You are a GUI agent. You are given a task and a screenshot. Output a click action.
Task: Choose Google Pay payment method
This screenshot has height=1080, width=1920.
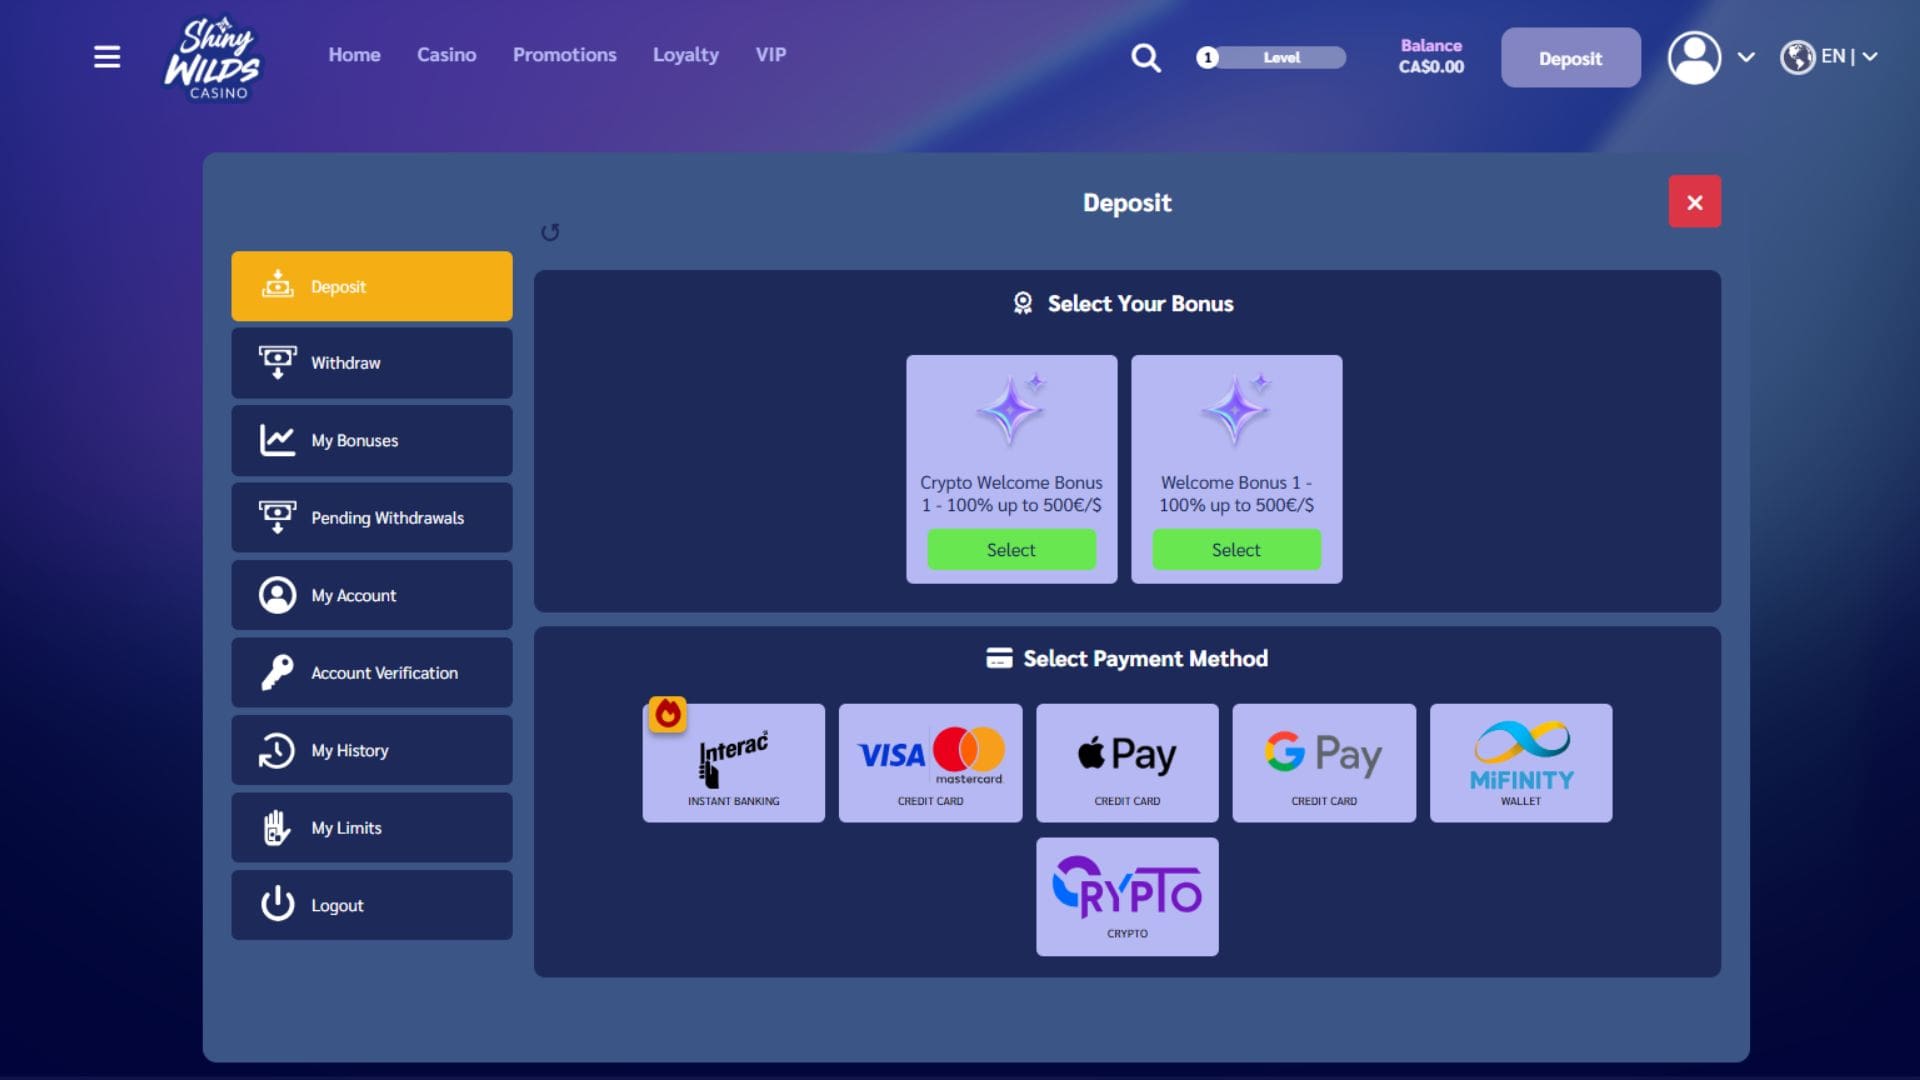coord(1324,763)
